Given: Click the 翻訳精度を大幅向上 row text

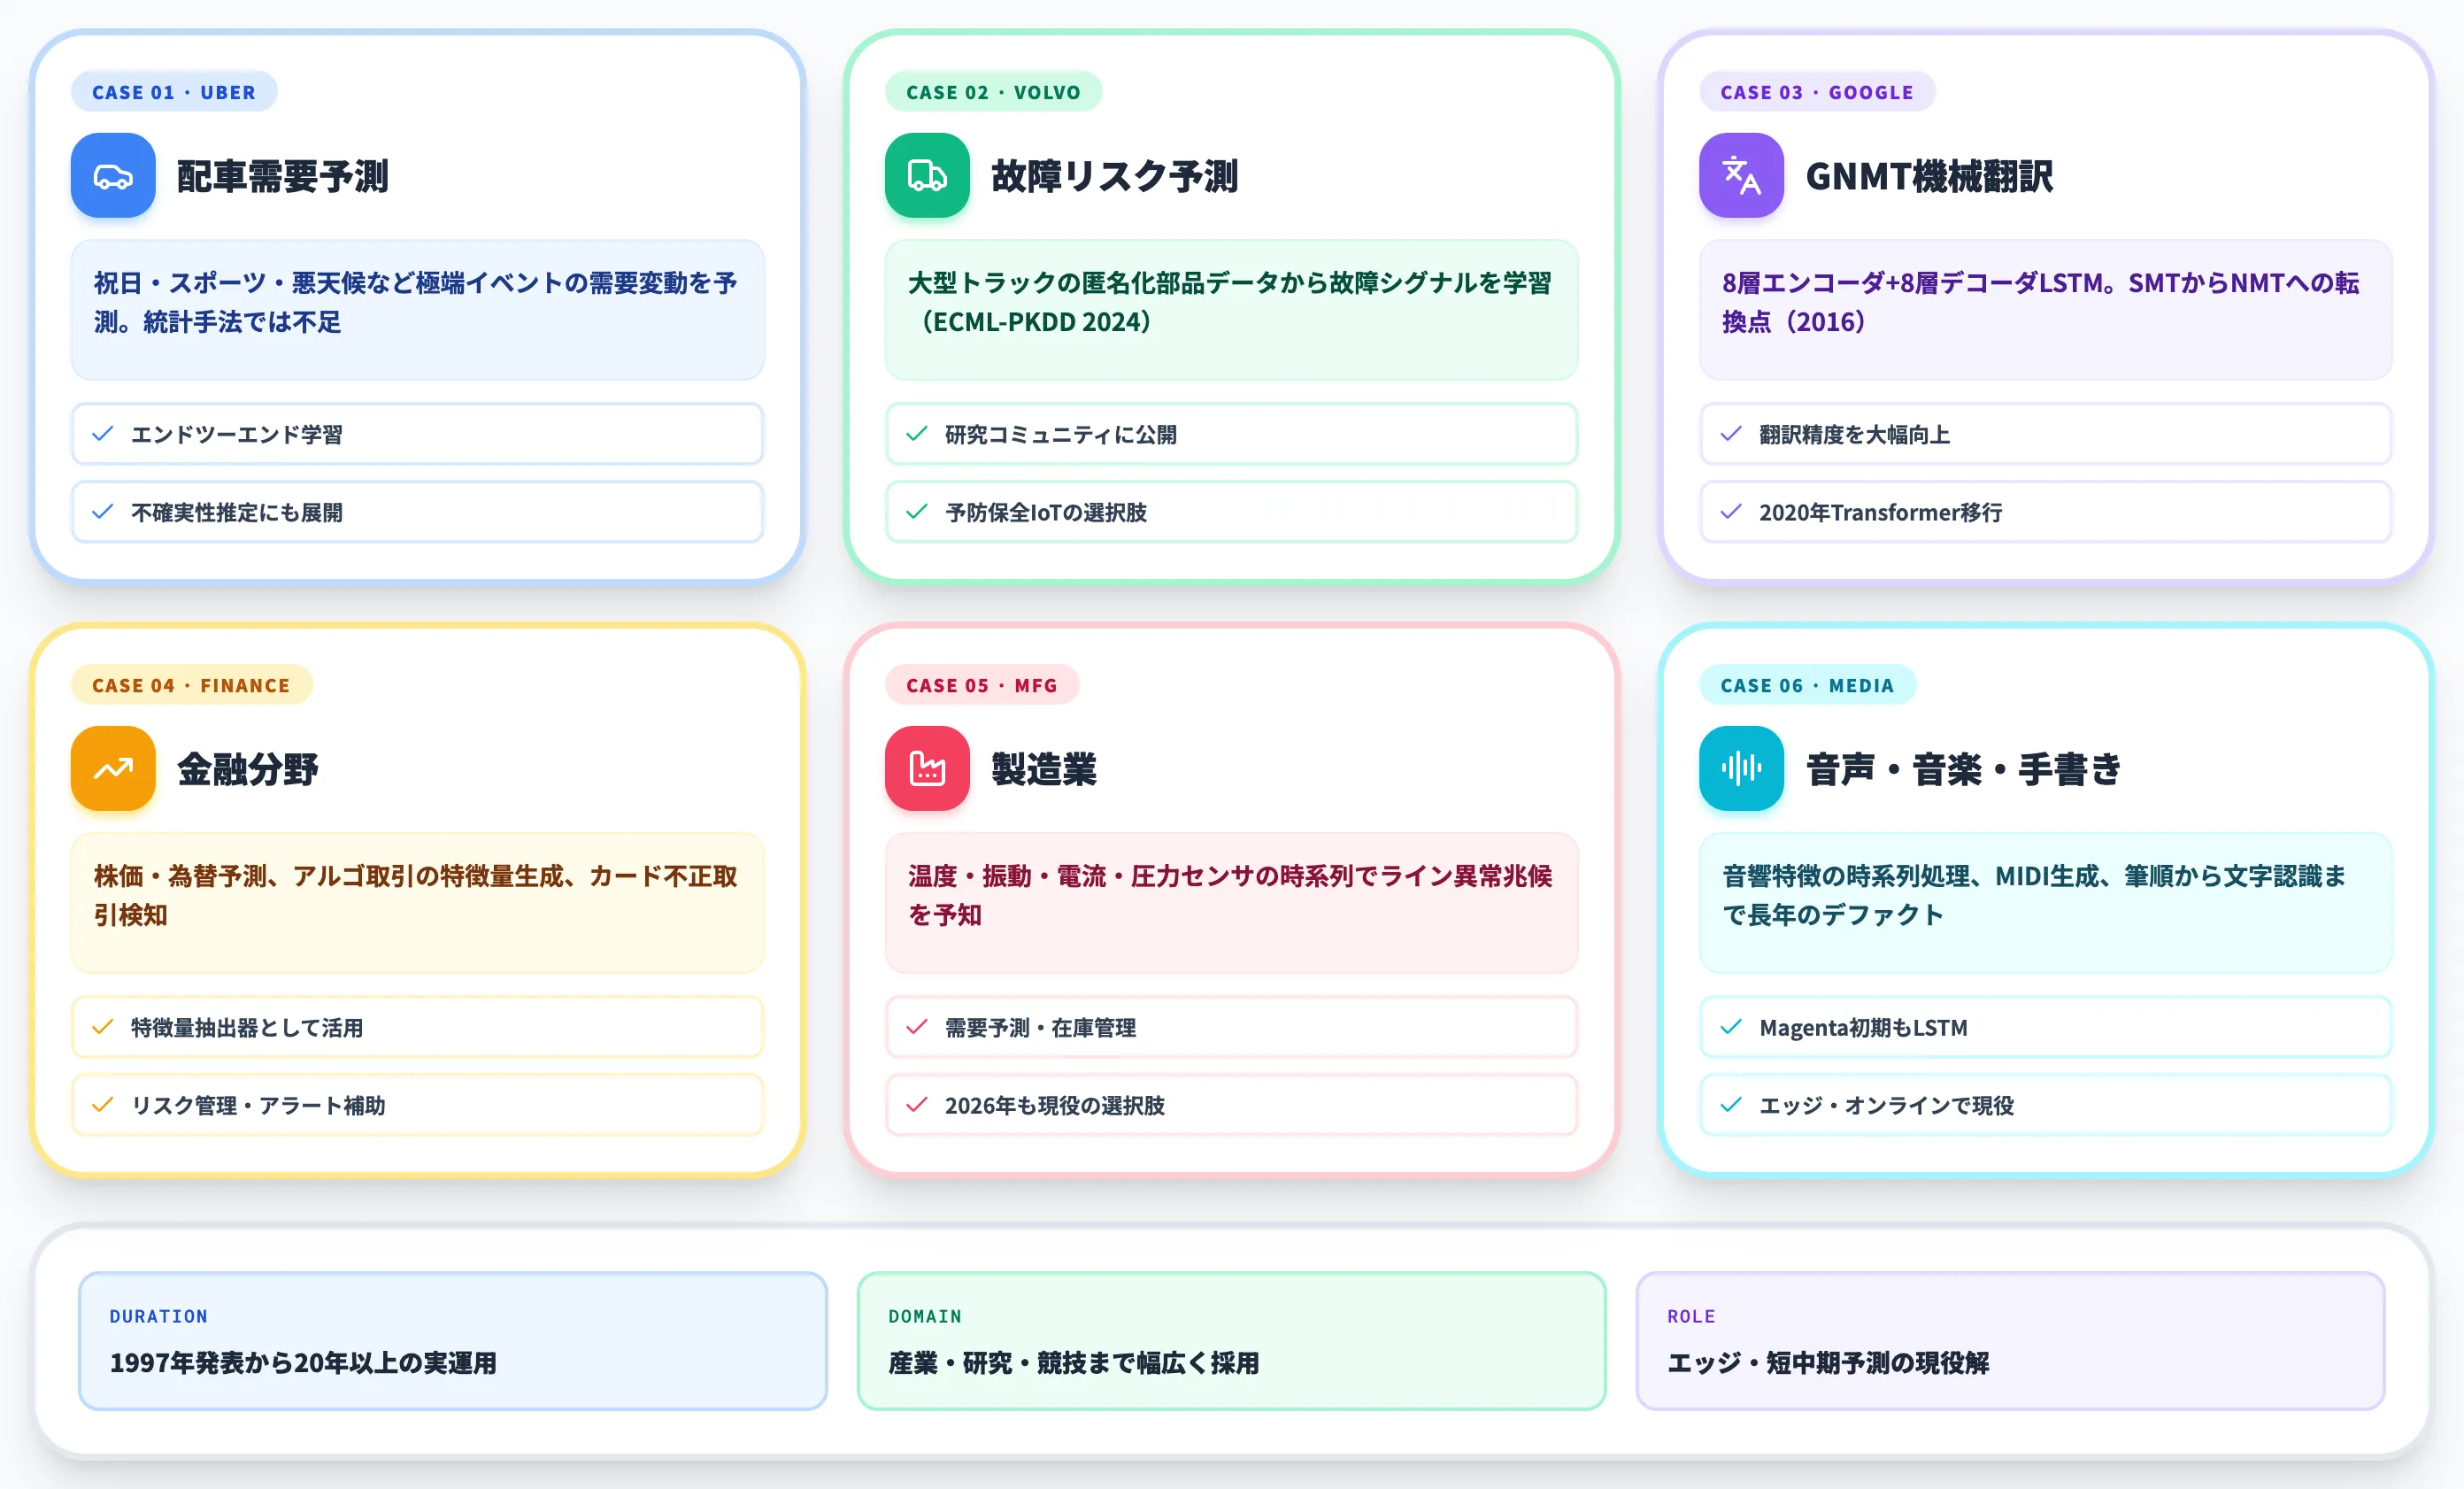Looking at the screenshot, I should [1855, 434].
